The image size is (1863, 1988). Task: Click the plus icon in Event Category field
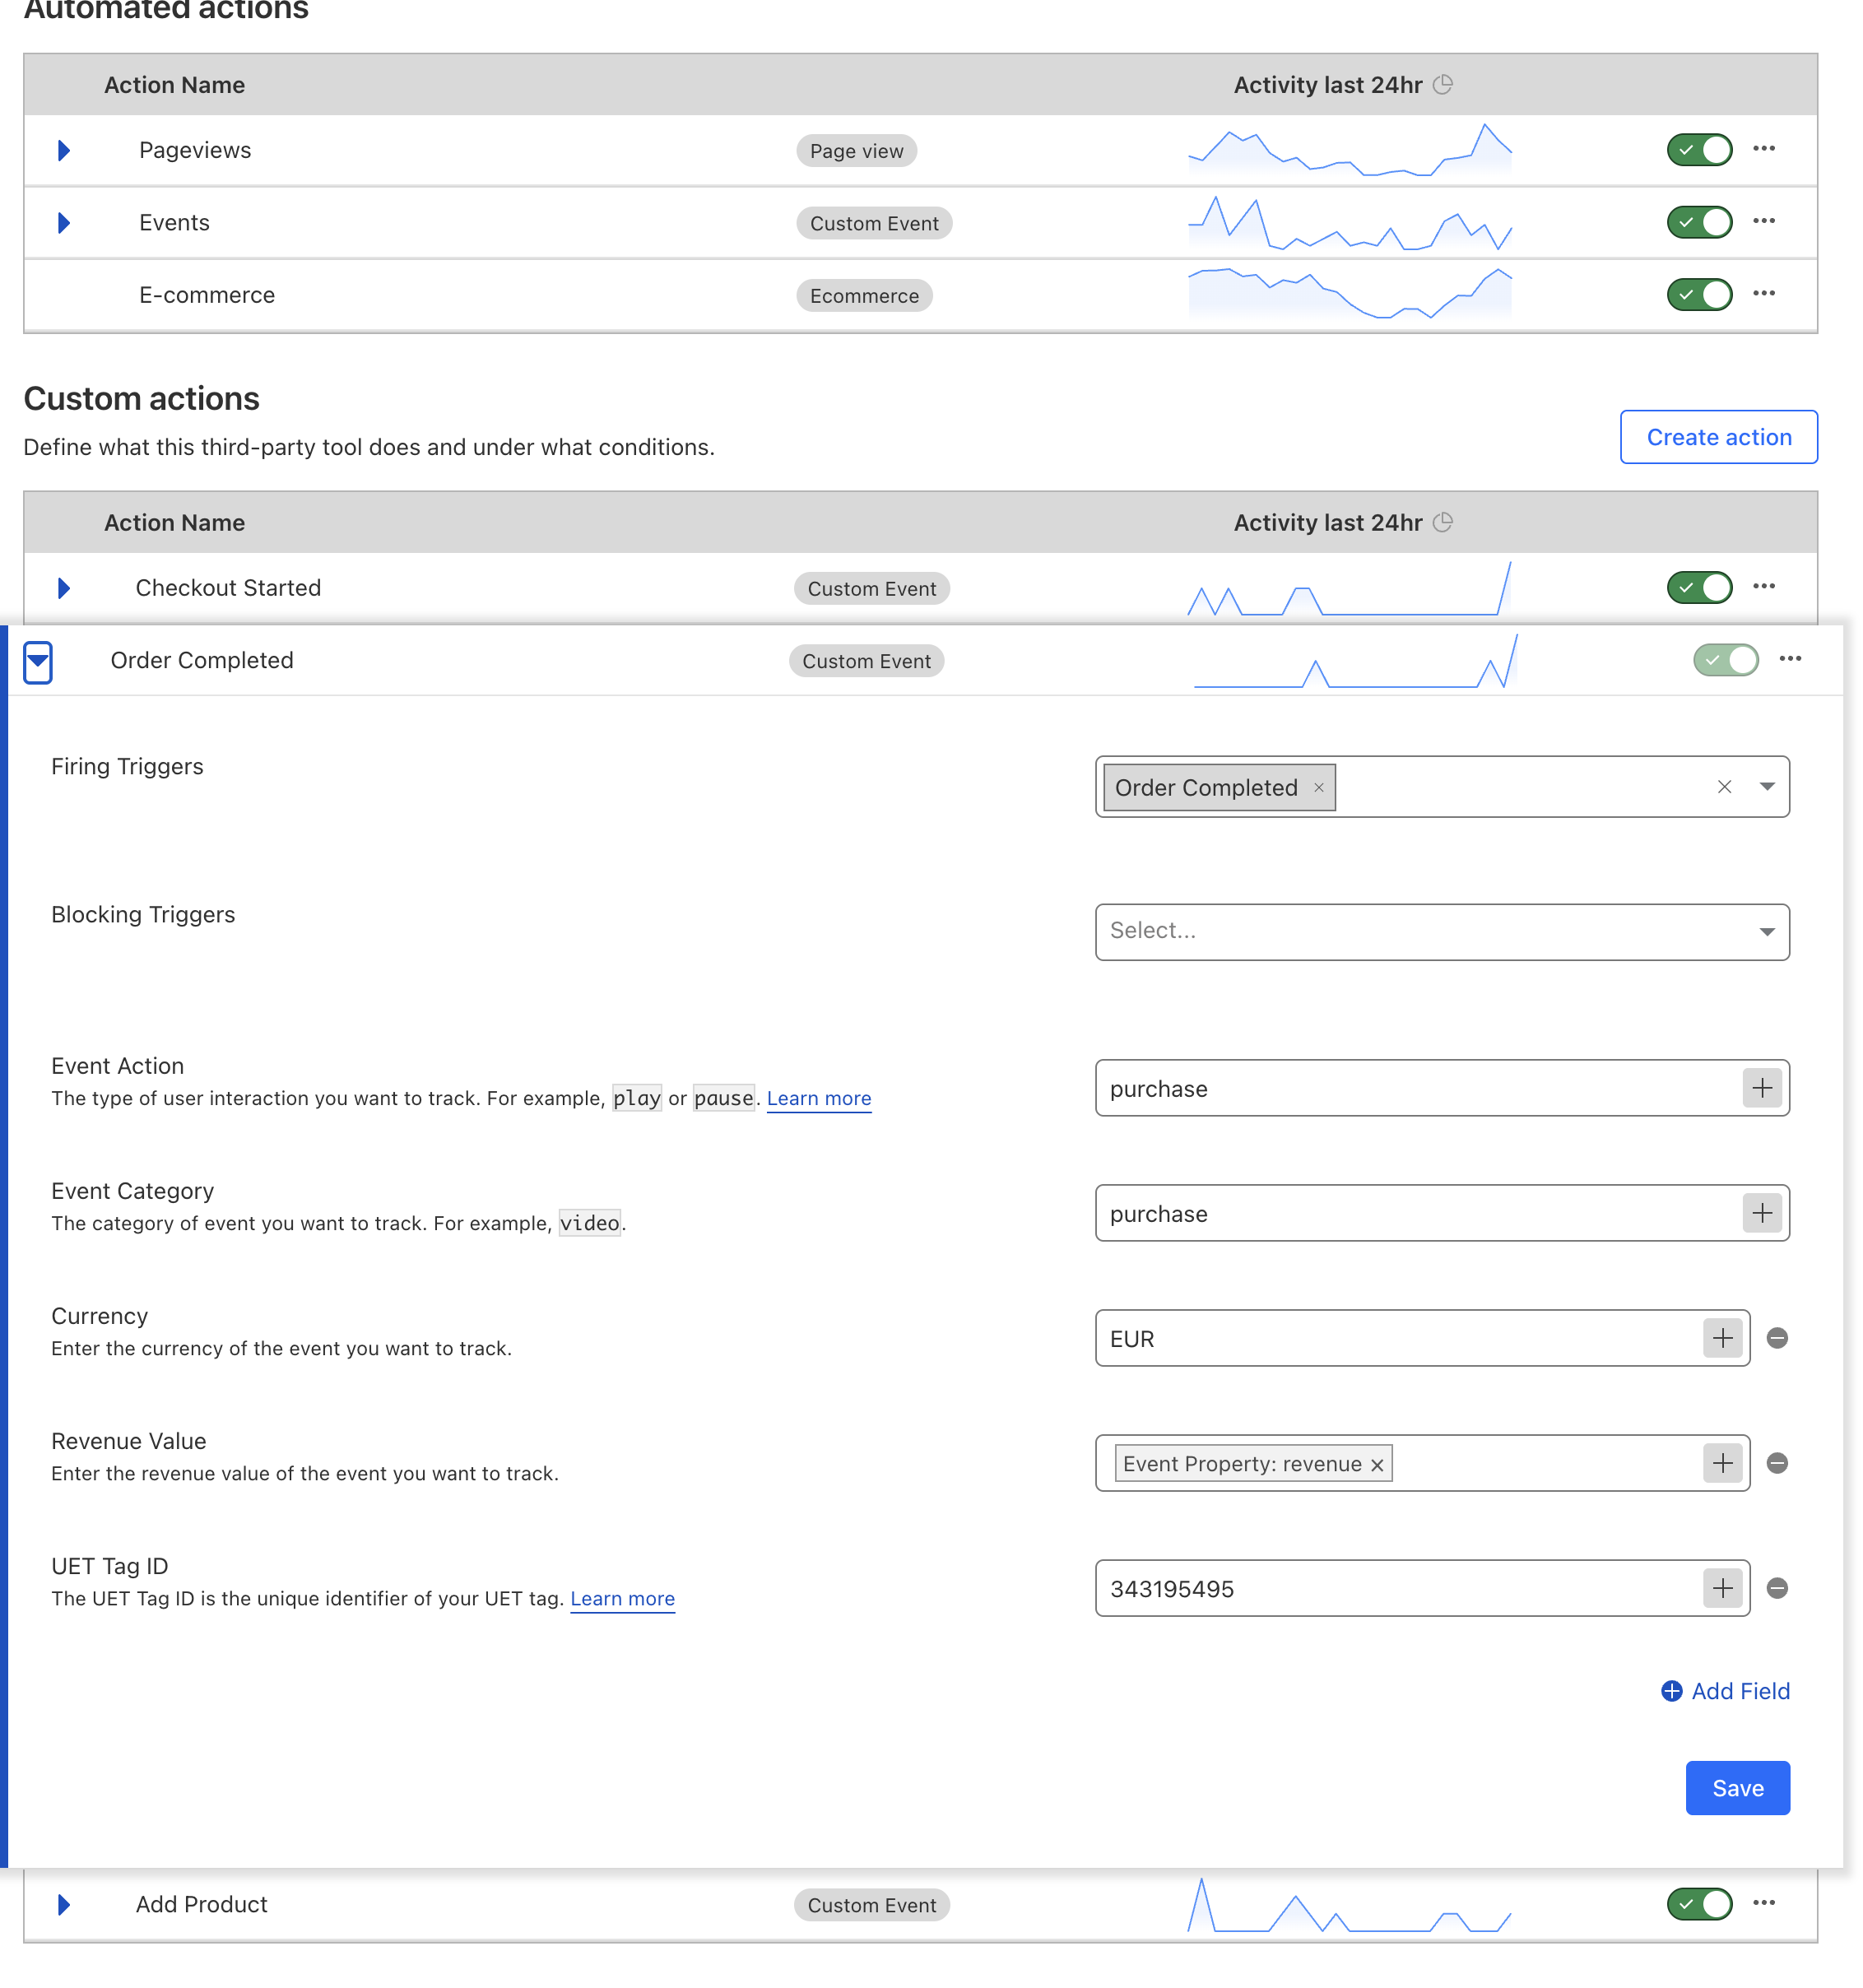[x=1761, y=1212]
